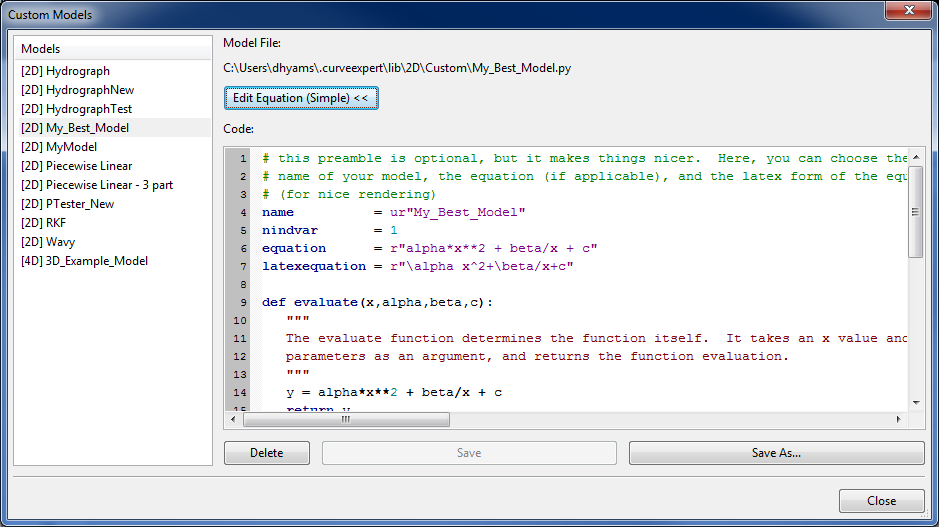This screenshot has height=527, width=939.
Task: Click the Models list column header
Action: 113,49
